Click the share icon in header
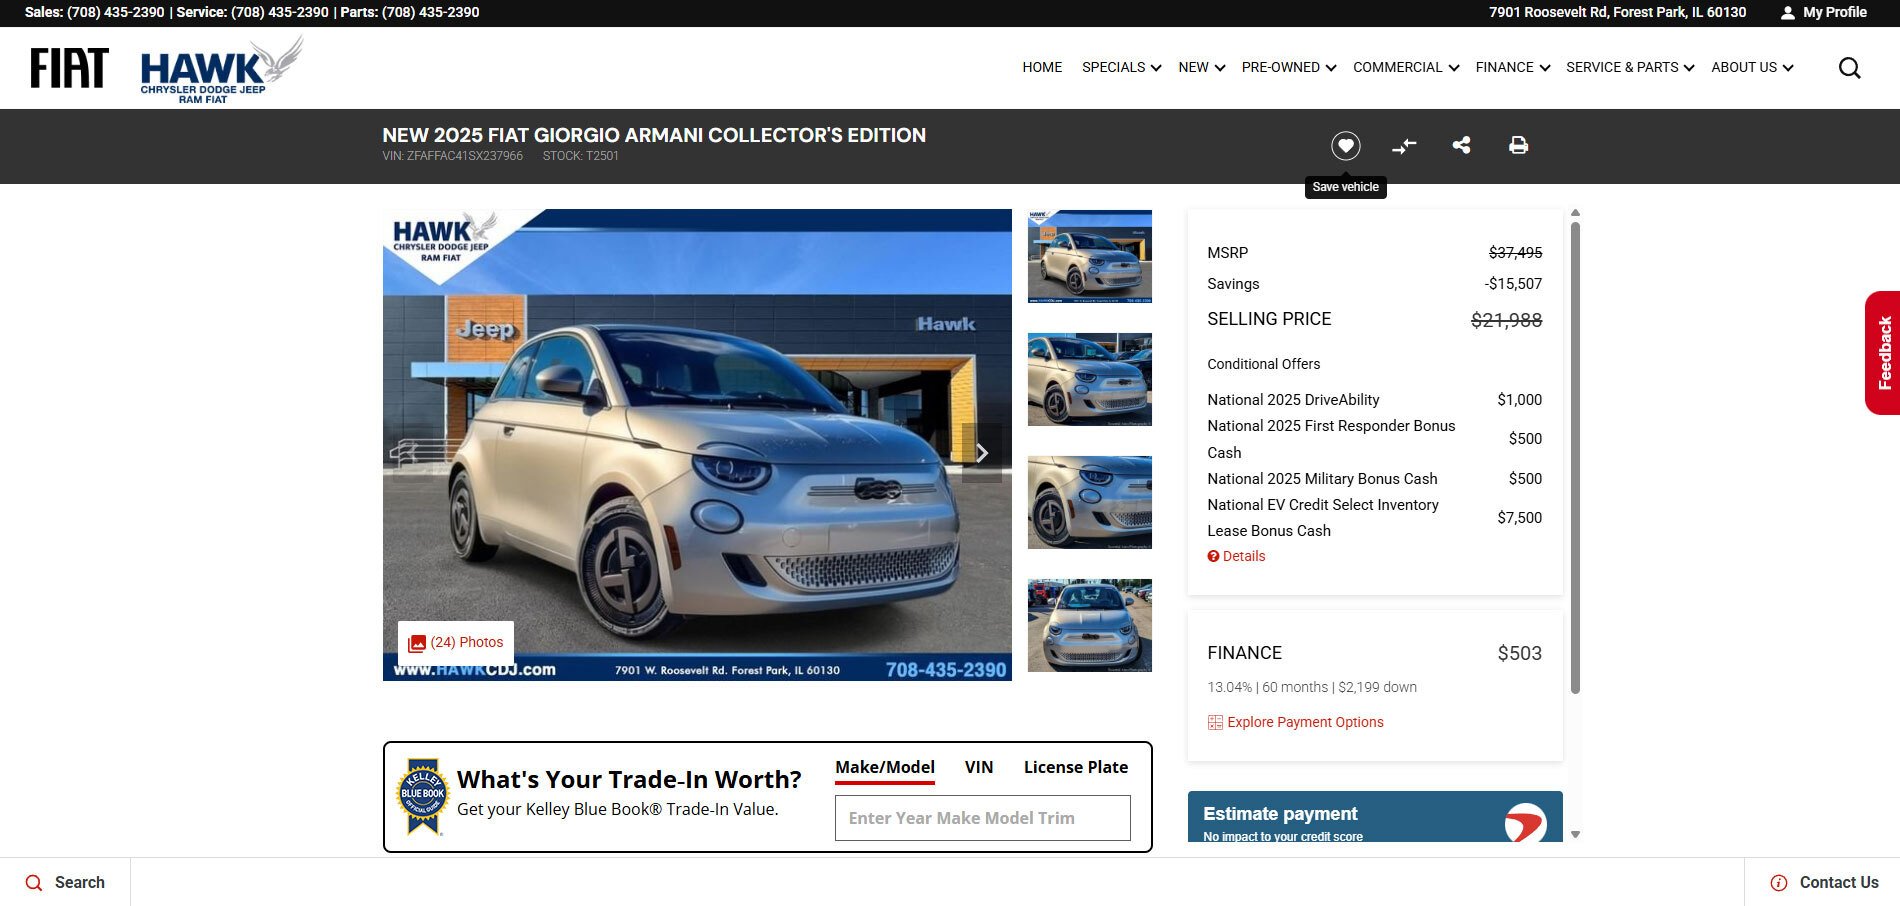Screen dimensions: 1900x906 coord(1461,145)
